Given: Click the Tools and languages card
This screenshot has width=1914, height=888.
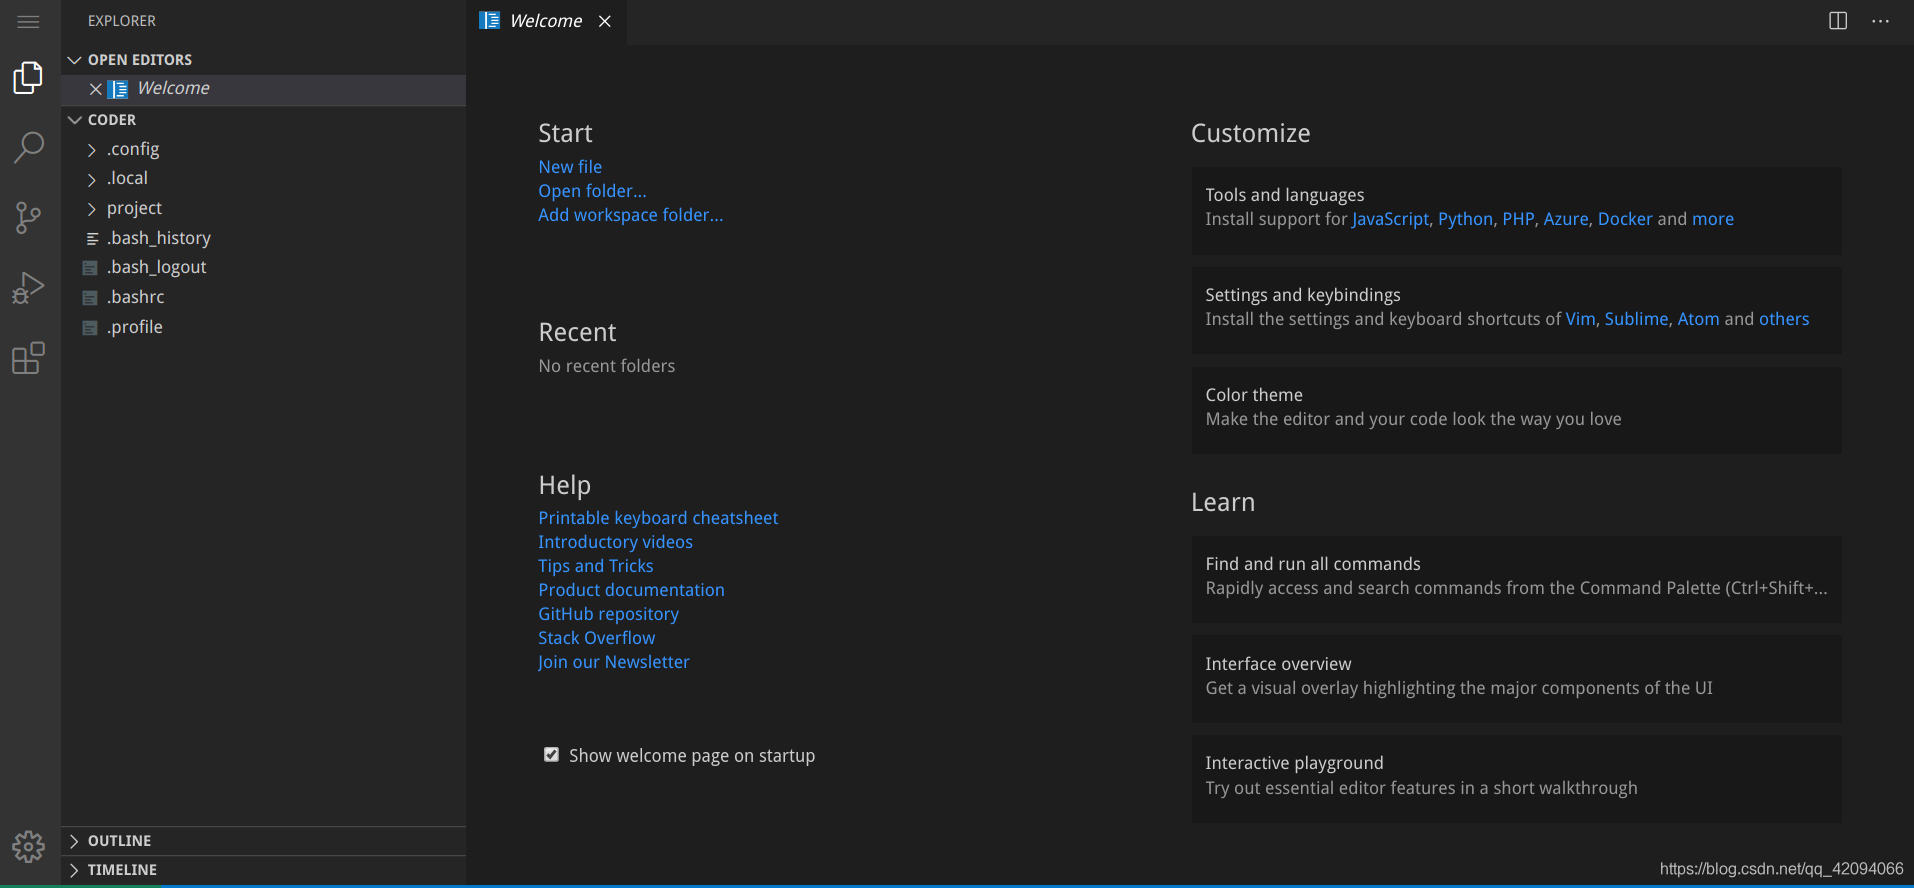Looking at the screenshot, I should pyautogui.click(x=1516, y=210).
